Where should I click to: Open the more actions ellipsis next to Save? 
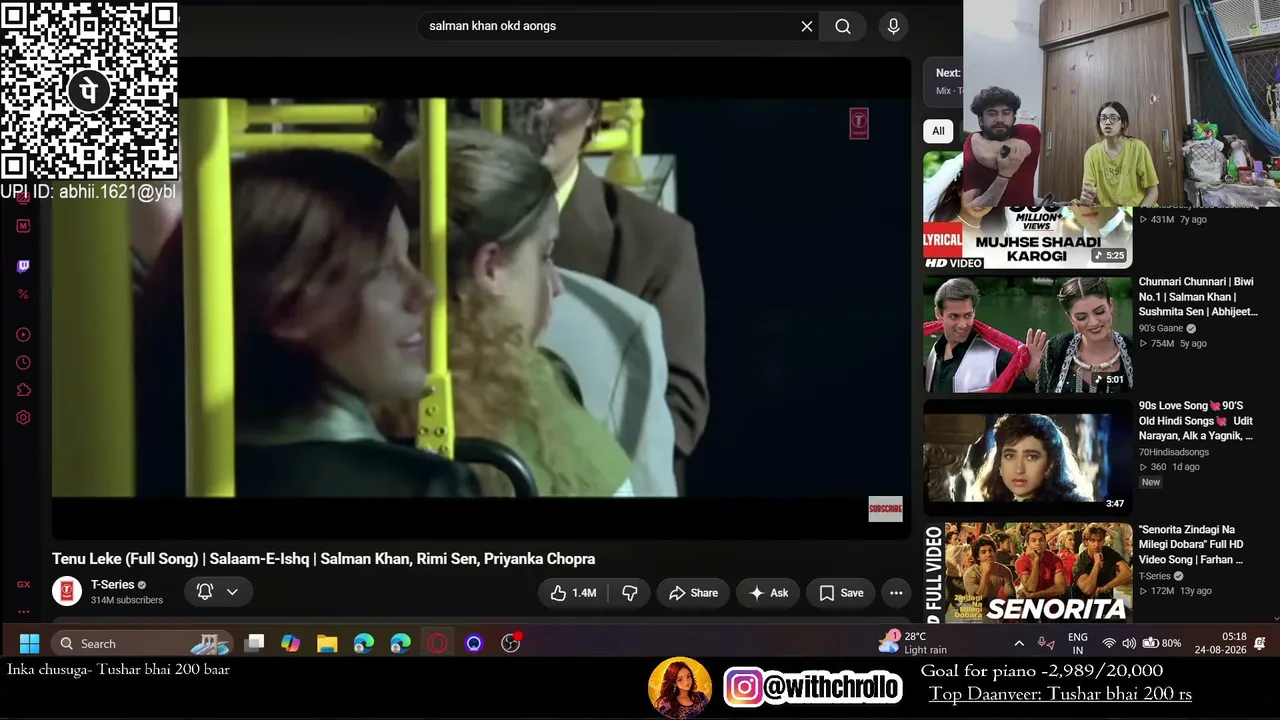pyautogui.click(x=896, y=593)
